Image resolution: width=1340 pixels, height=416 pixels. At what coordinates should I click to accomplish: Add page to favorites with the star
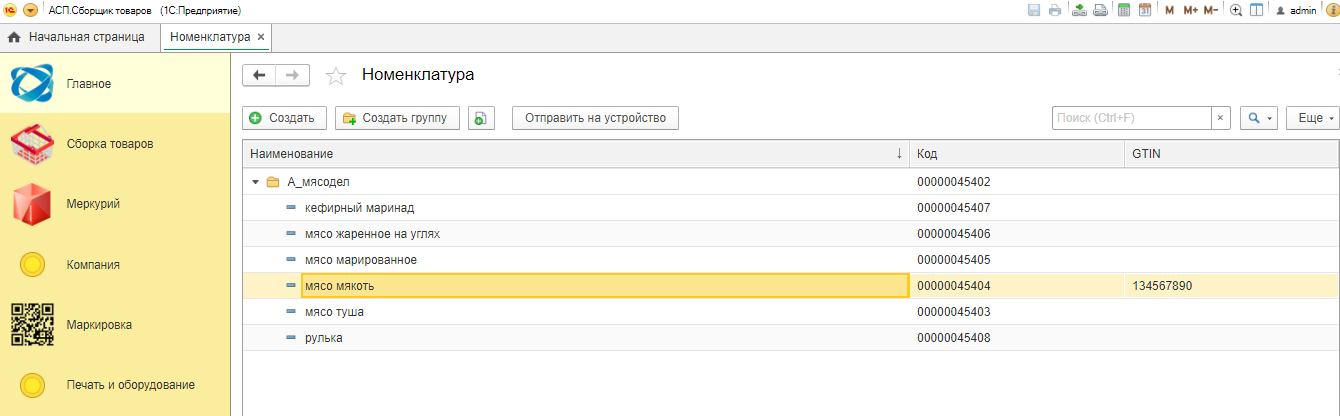[336, 75]
